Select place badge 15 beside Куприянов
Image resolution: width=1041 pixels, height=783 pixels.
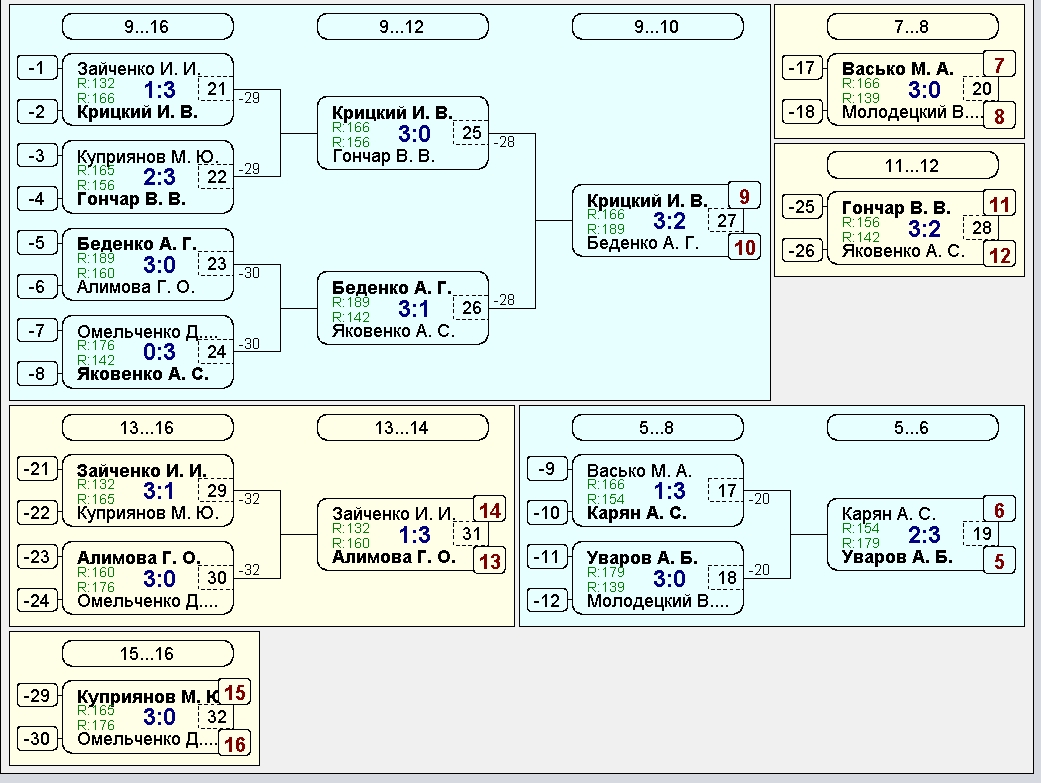point(234,693)
